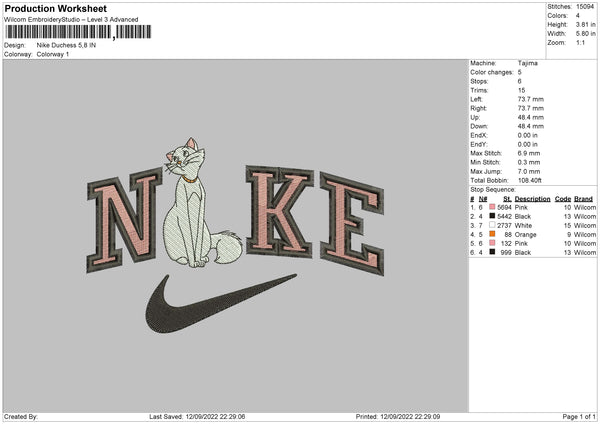Click the Description column header
Viewport: 600px width, 424px height.
pyautogui.click(x=532, y=199)
